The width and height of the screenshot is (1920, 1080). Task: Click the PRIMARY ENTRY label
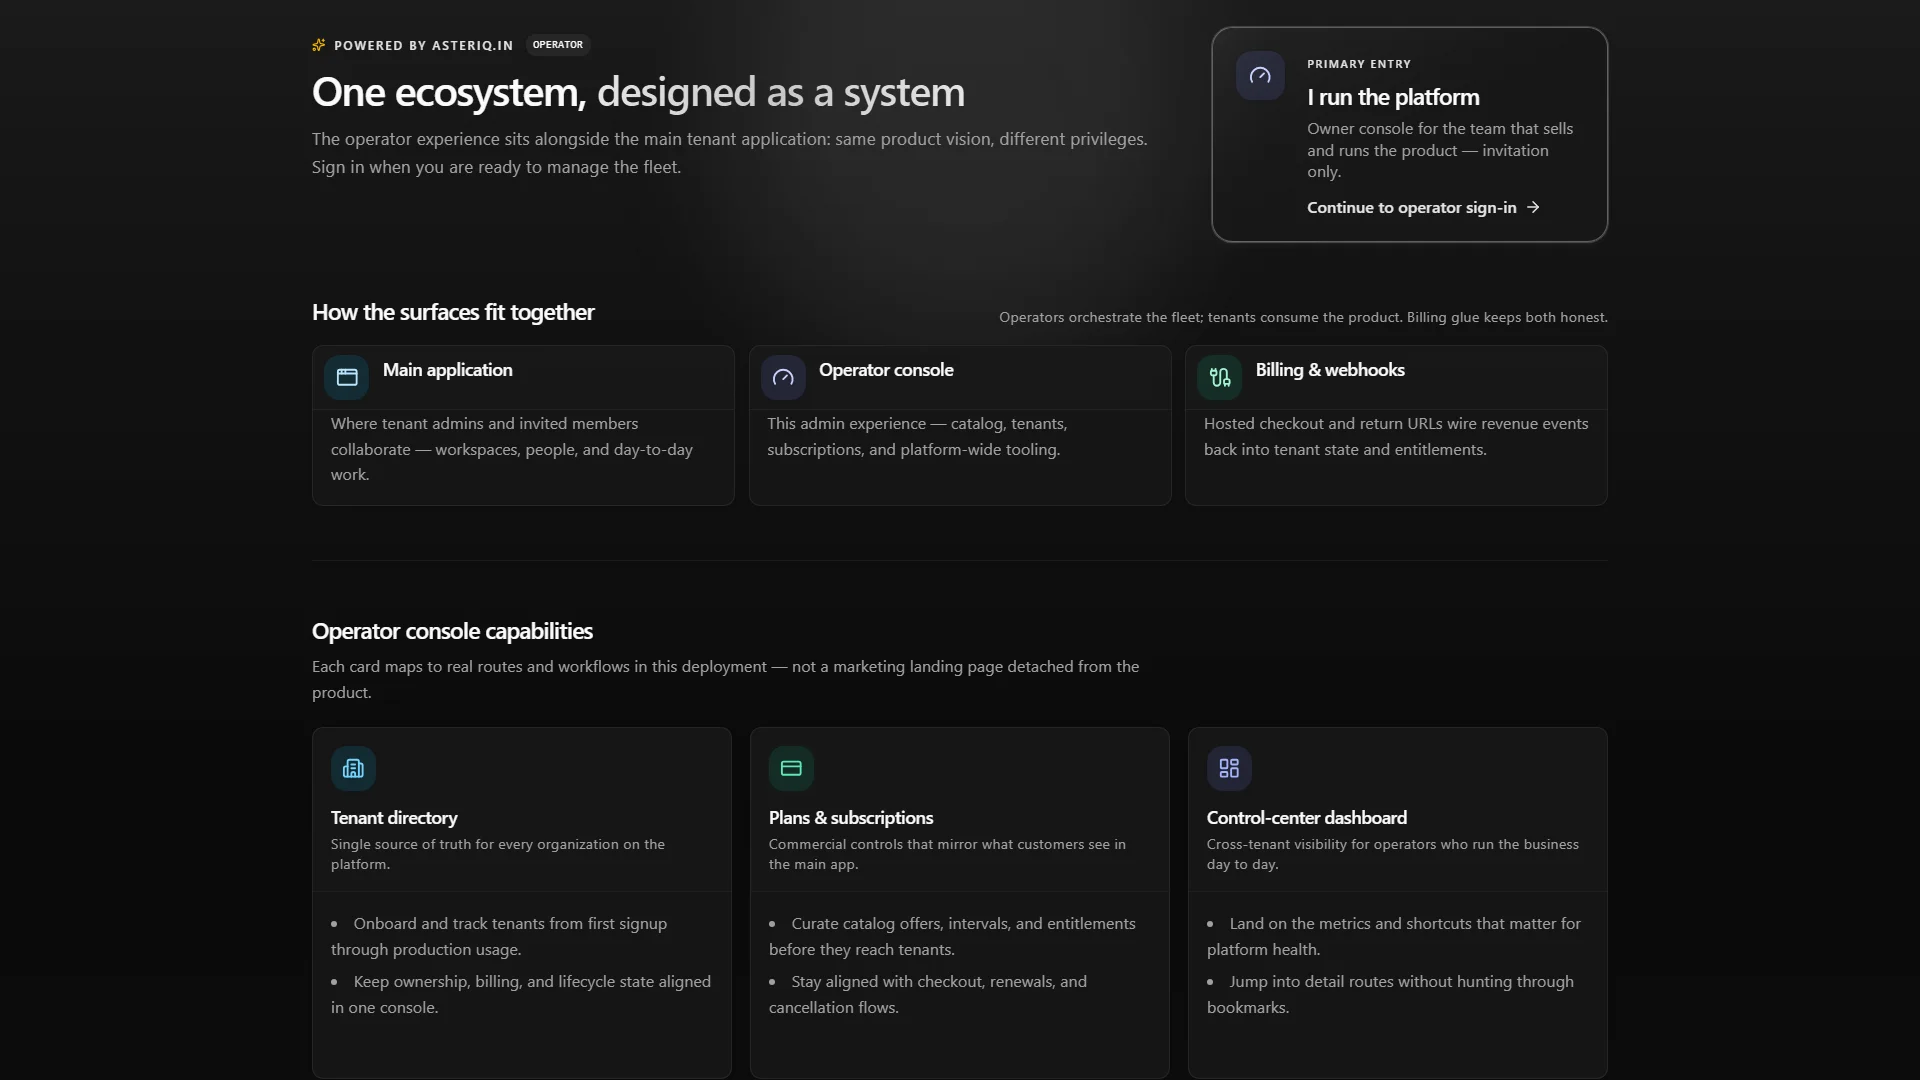(x=1359, y=64)
